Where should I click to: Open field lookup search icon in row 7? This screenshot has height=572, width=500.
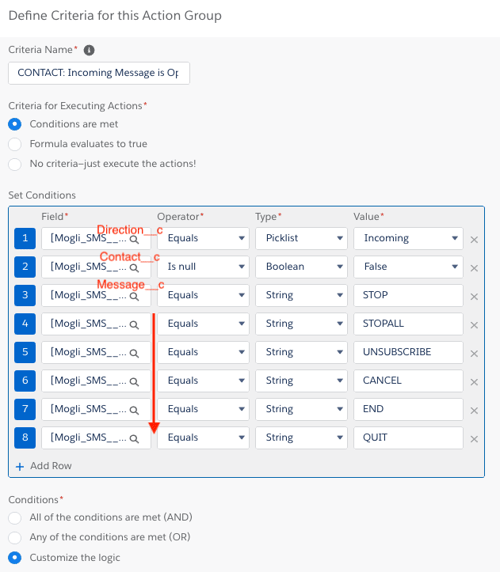(134, 410)
